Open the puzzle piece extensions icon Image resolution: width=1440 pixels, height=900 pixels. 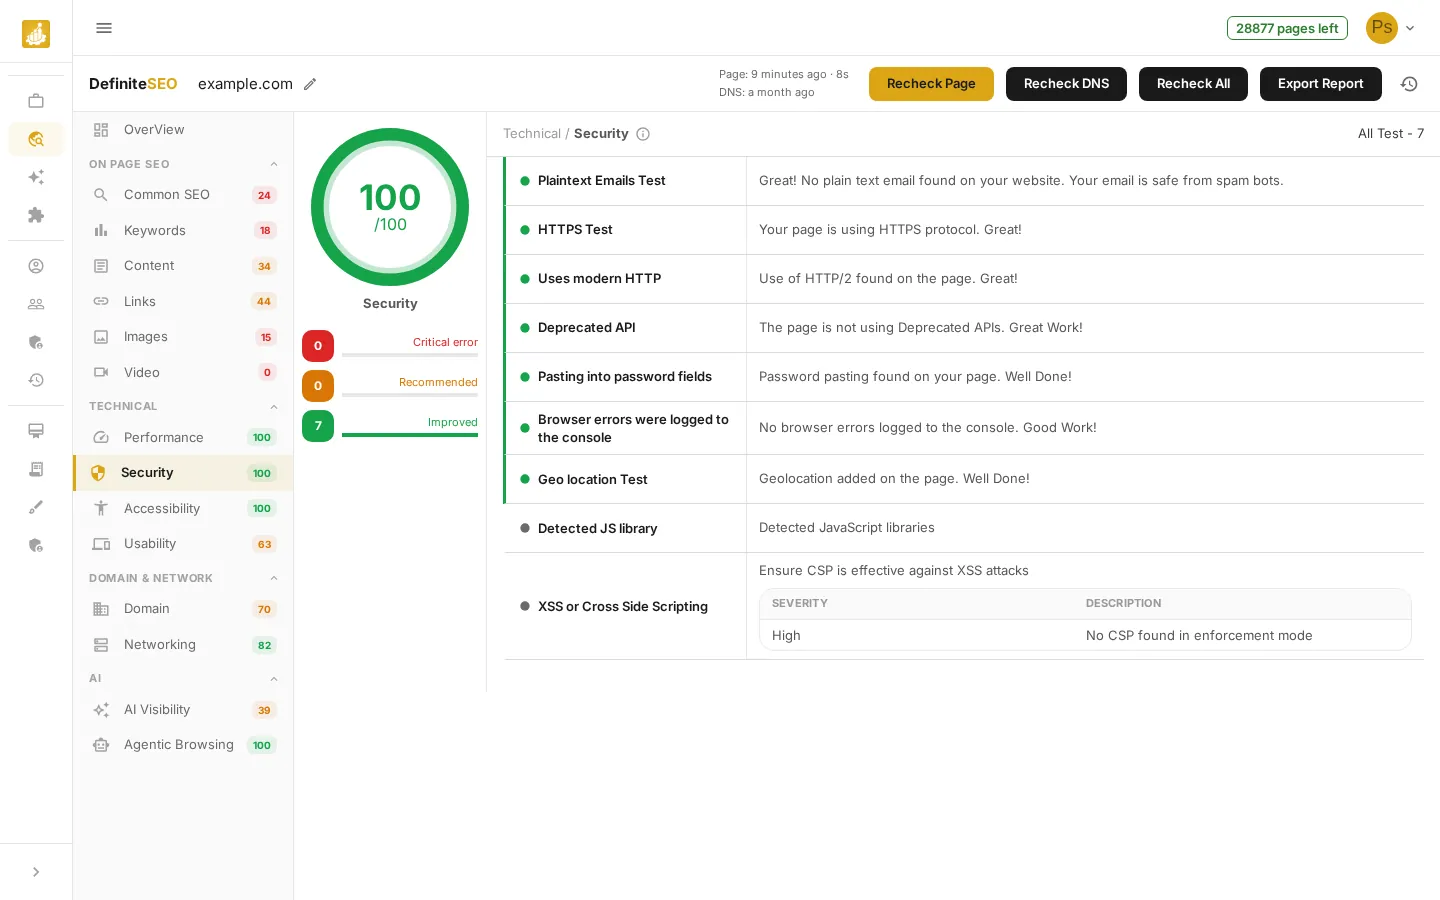[x=36, y=215]
